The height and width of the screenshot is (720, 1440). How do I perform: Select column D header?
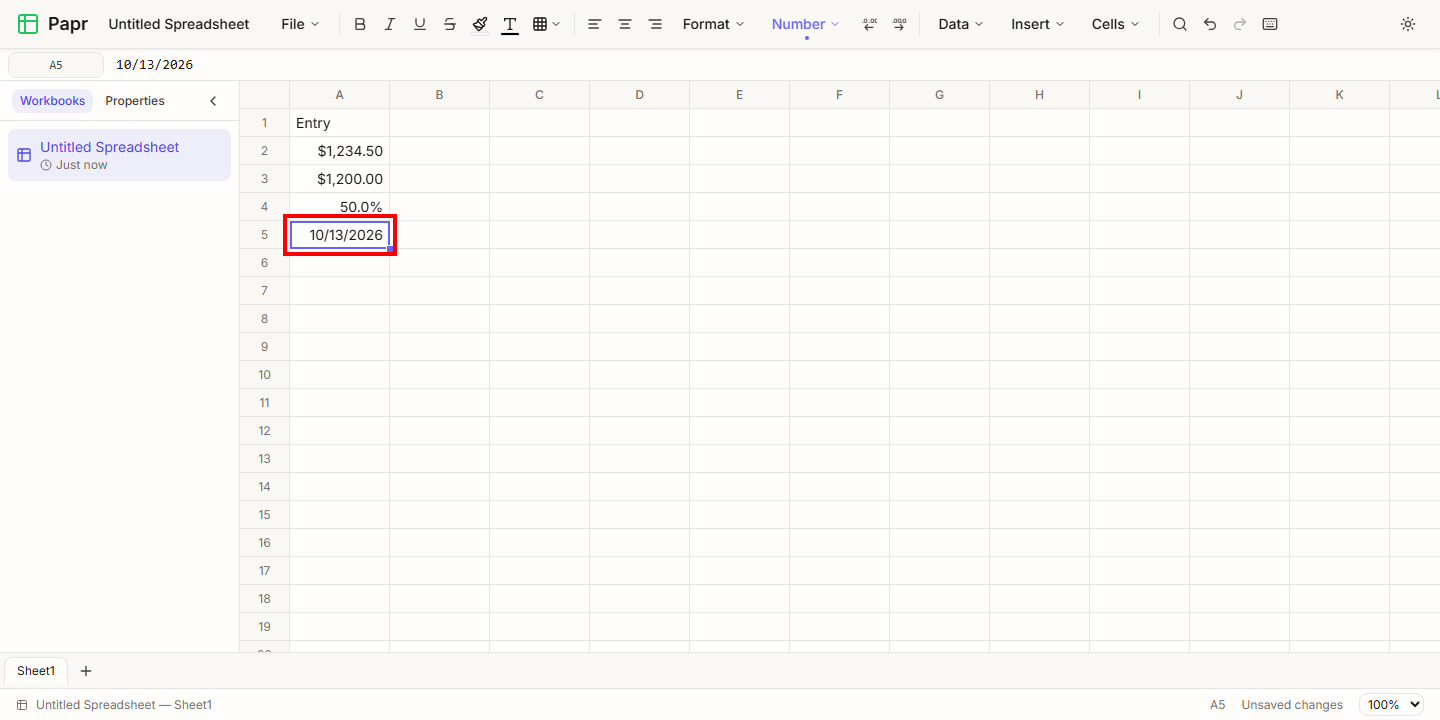point(640,95)
